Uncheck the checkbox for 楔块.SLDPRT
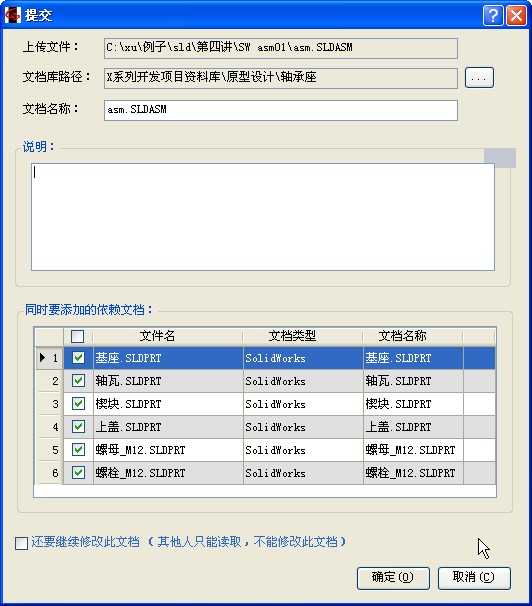This screenshot has width=532, height=606. (78, 404)
